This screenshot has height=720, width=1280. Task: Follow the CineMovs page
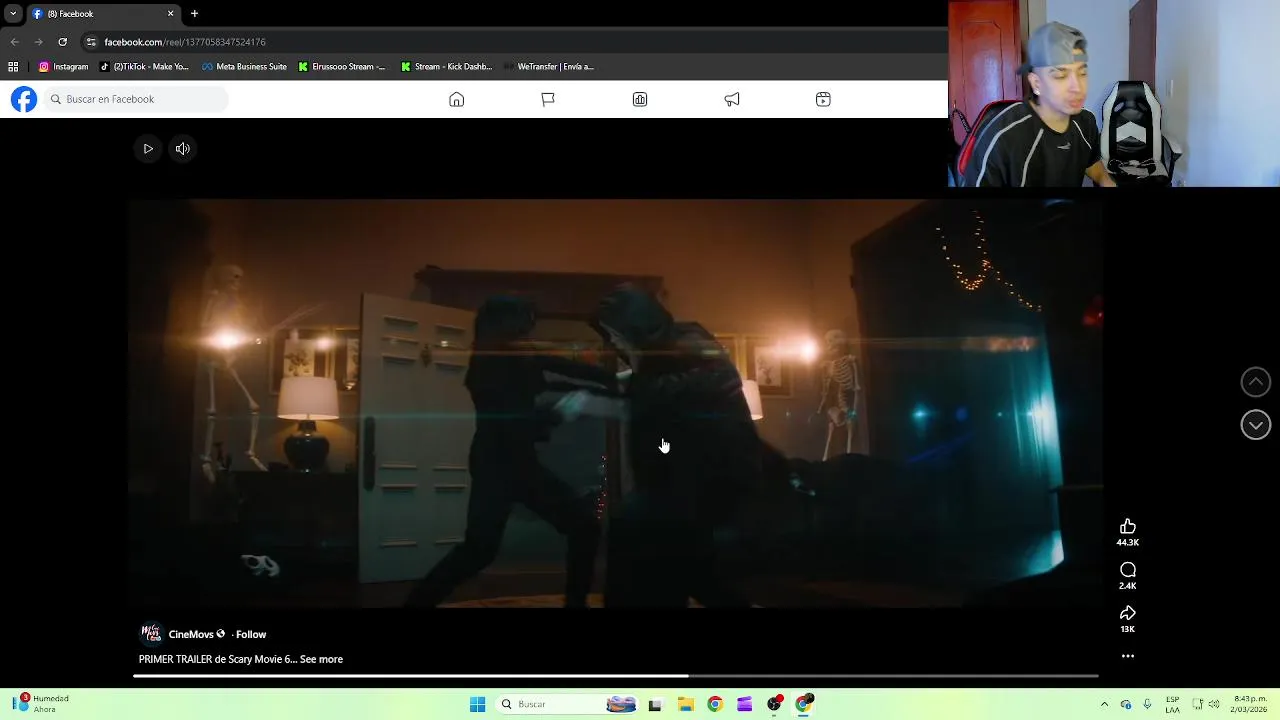click(x=251, y=634)
